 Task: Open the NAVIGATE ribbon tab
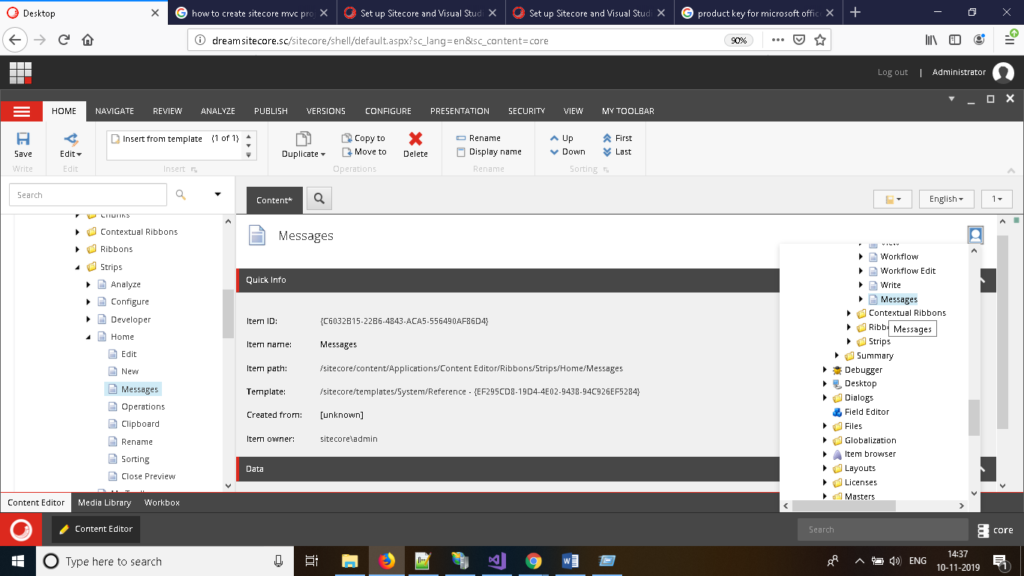pos(114,111)
